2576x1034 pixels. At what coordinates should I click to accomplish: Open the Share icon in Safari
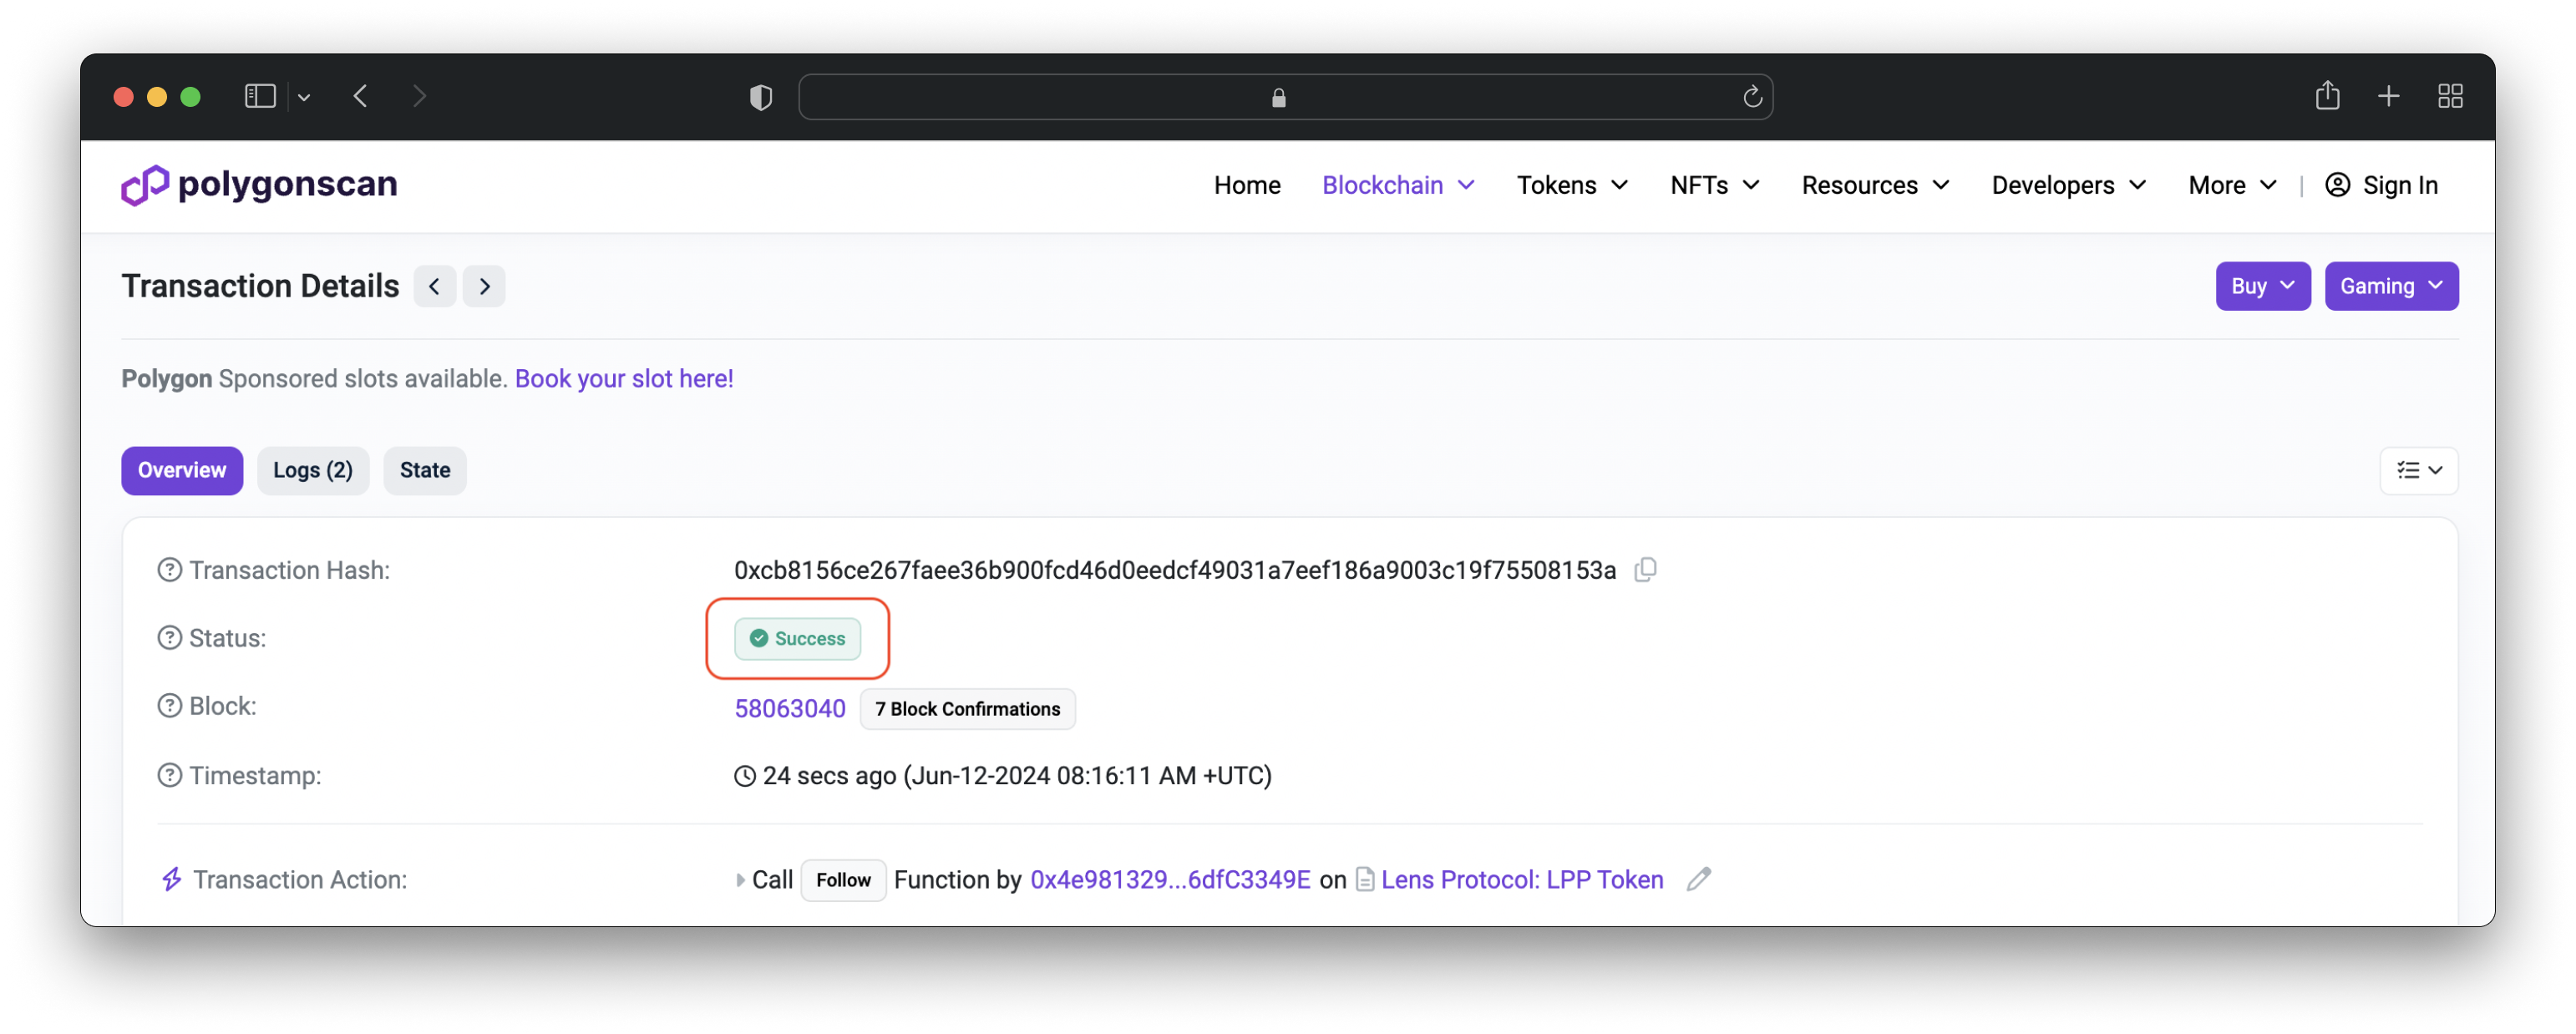click(x=2327, y=95)
